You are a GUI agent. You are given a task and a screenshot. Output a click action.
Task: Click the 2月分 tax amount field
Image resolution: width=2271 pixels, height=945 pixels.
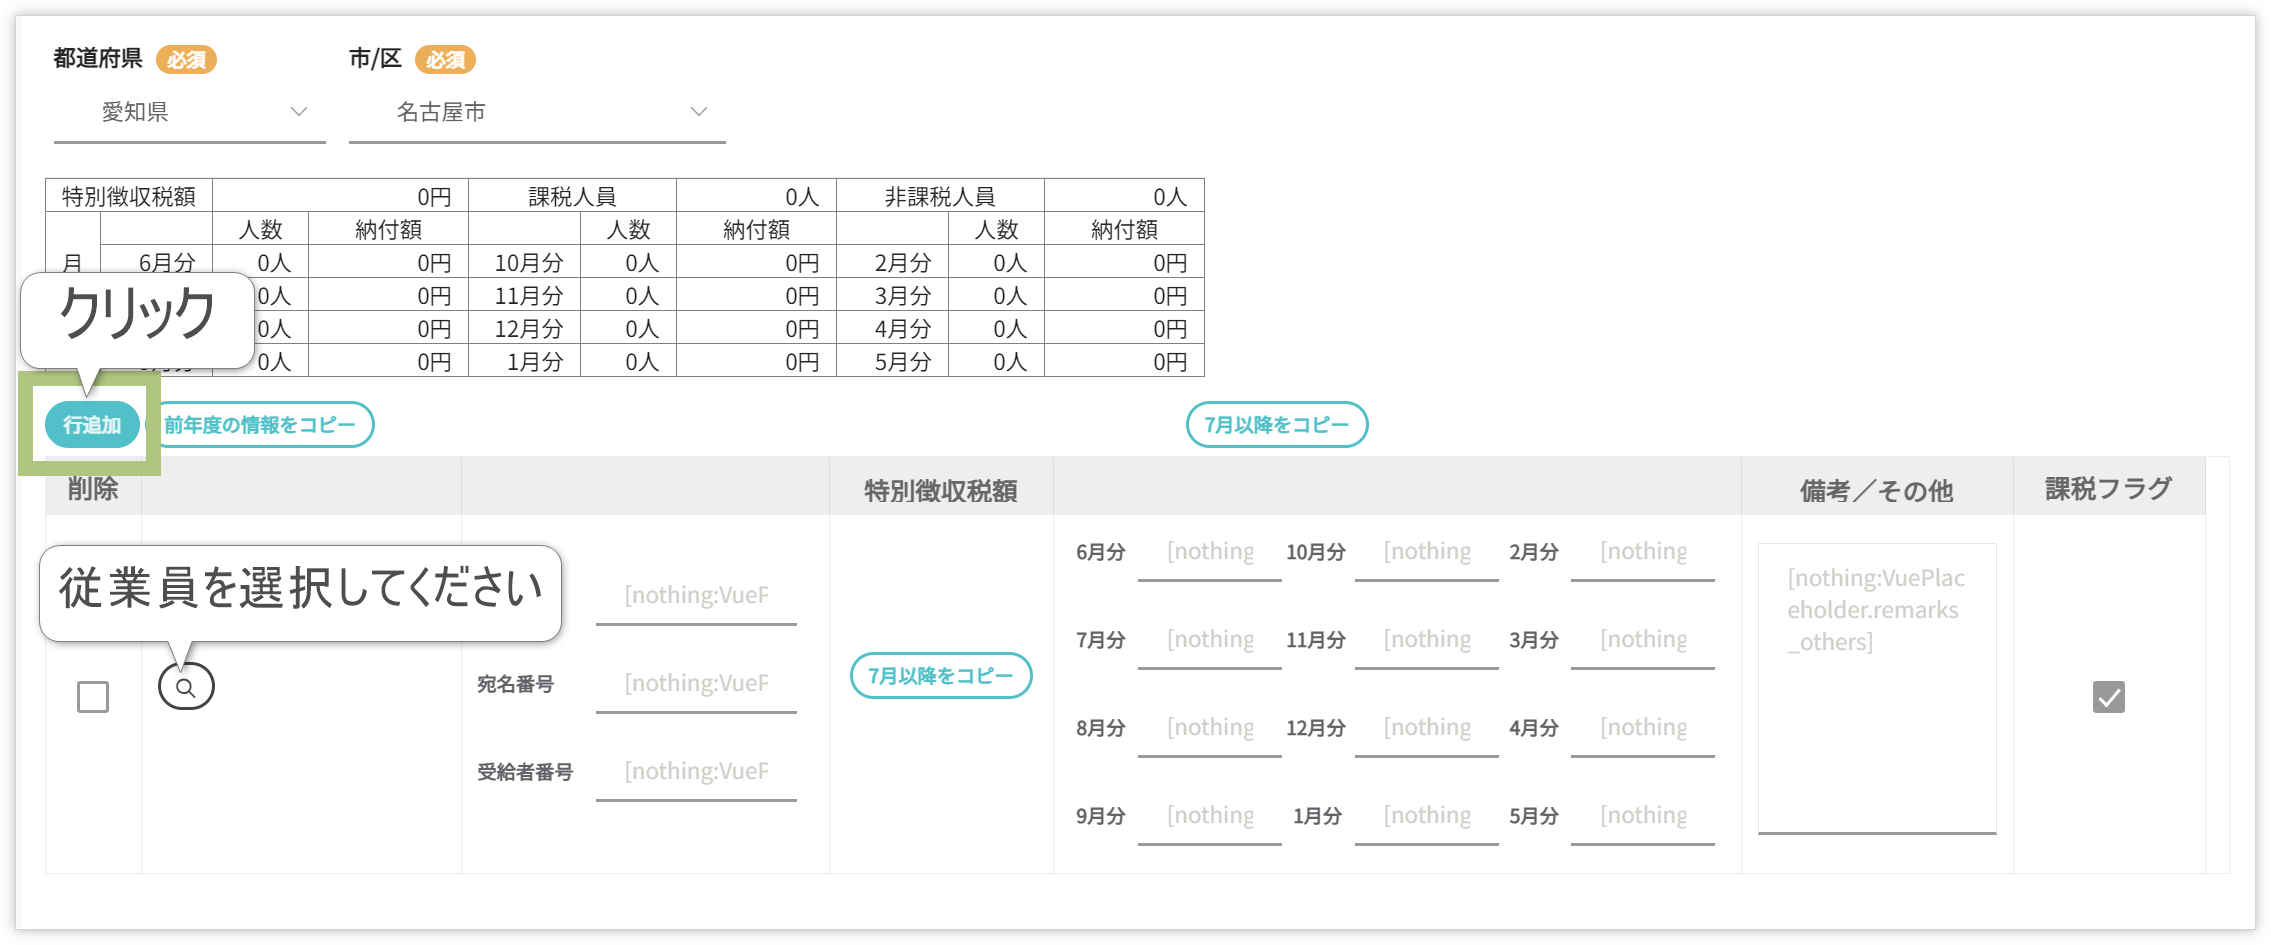(1642, 552)
